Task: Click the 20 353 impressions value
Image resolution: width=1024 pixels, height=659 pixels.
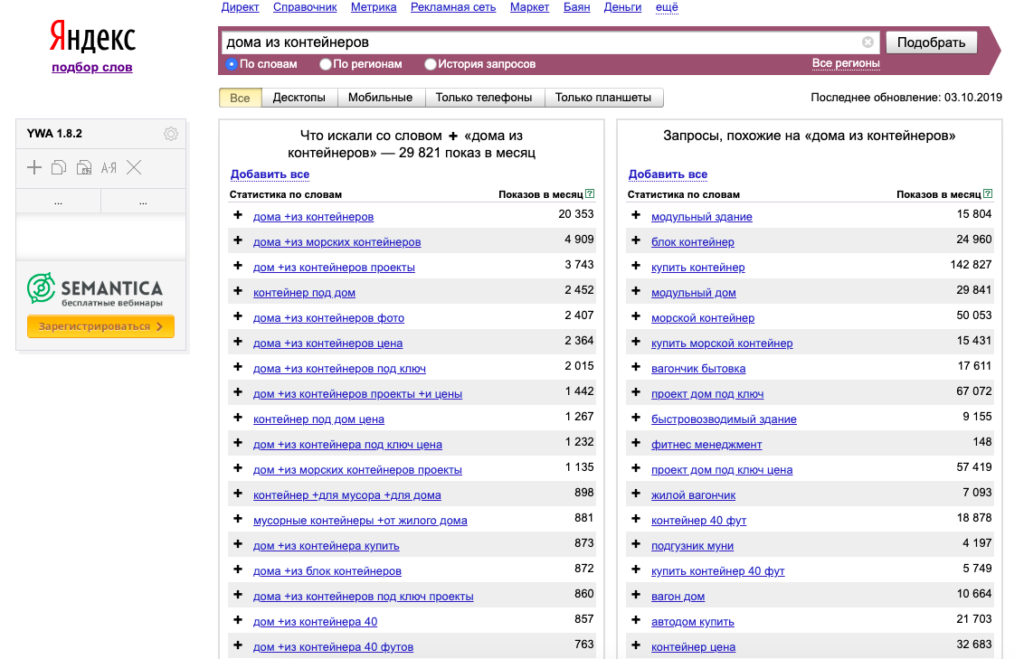Action: 576,214
